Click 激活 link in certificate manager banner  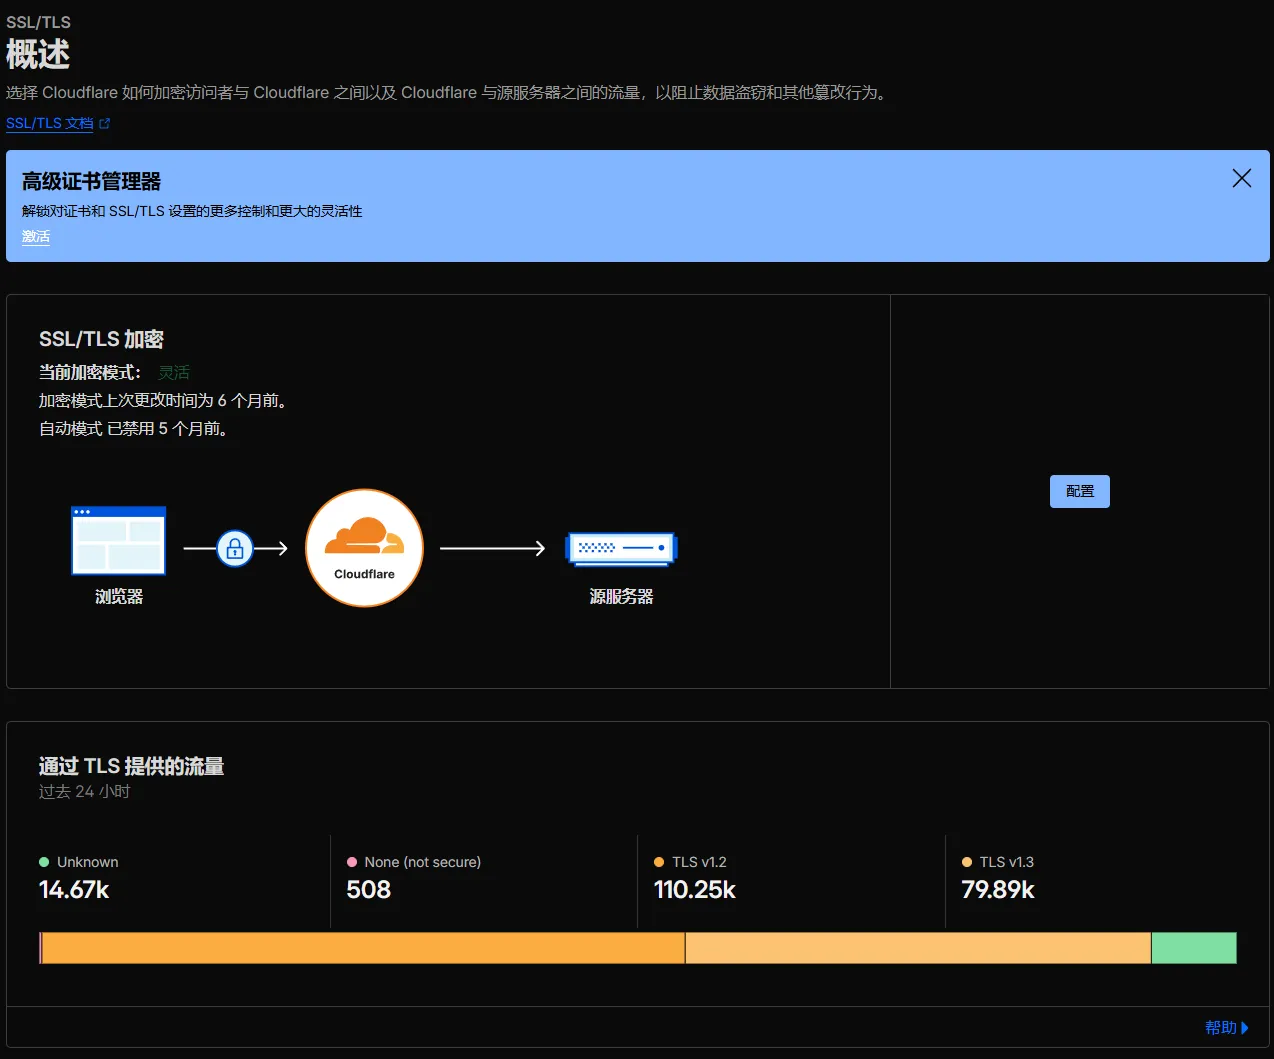[x=36, y=237]
